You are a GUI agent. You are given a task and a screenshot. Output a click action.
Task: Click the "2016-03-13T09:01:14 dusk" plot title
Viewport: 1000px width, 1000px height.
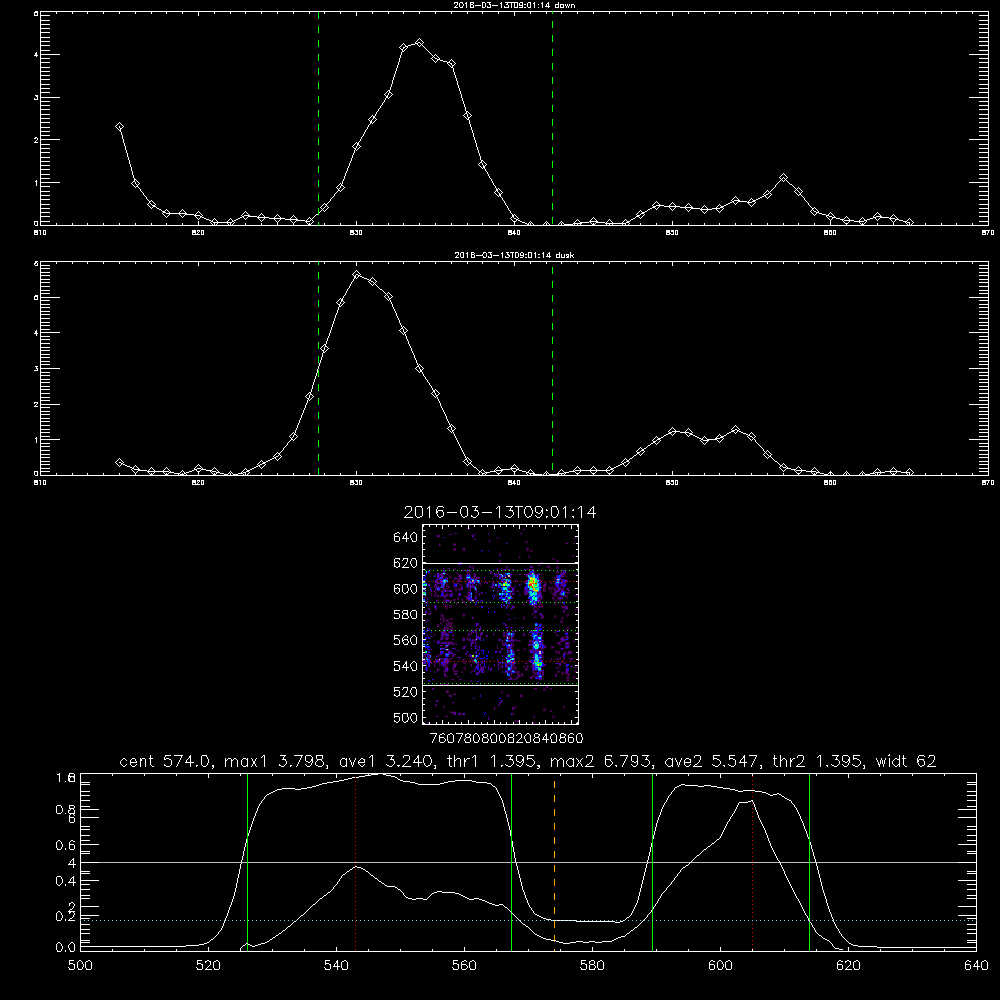(514, 255)
